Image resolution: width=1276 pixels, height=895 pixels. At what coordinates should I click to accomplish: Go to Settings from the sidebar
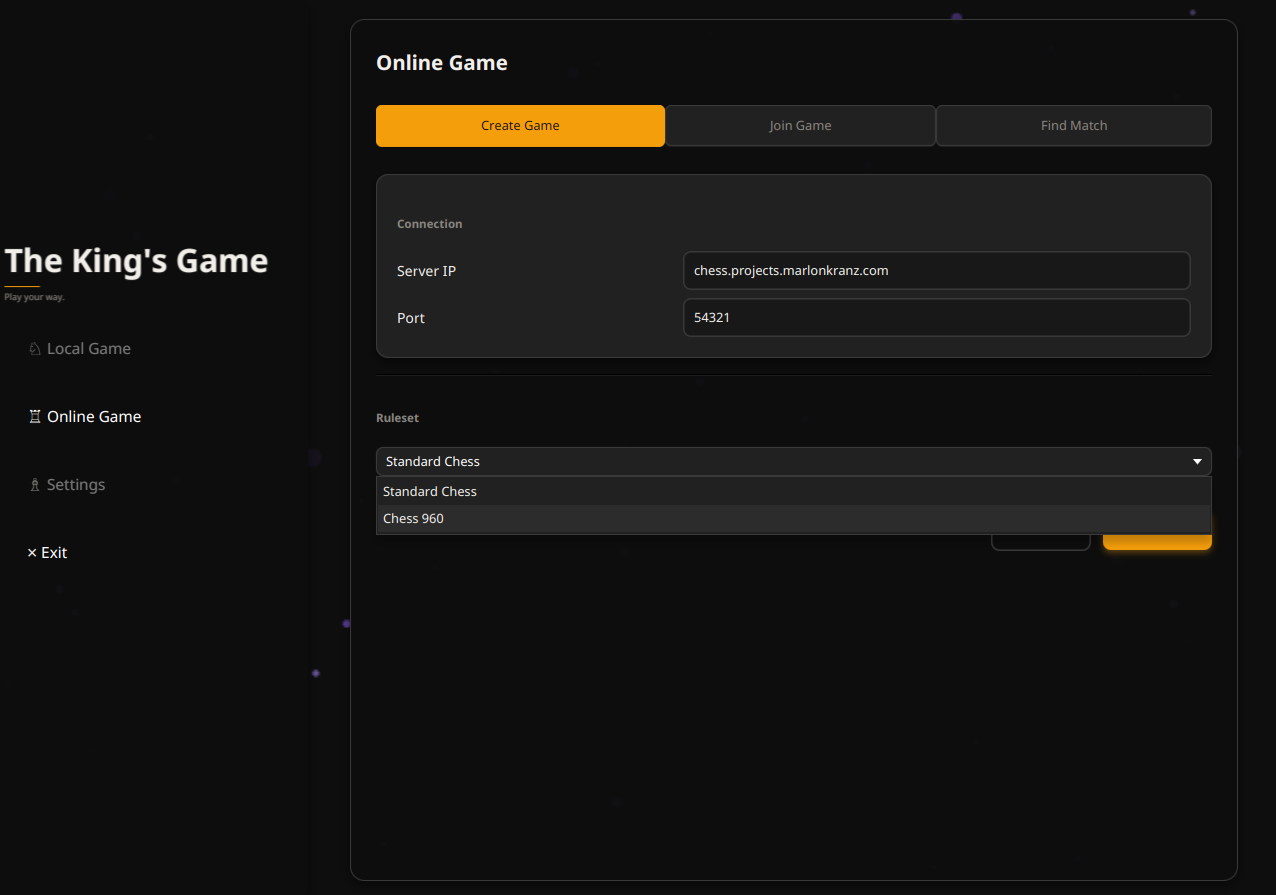coord(76,485)
